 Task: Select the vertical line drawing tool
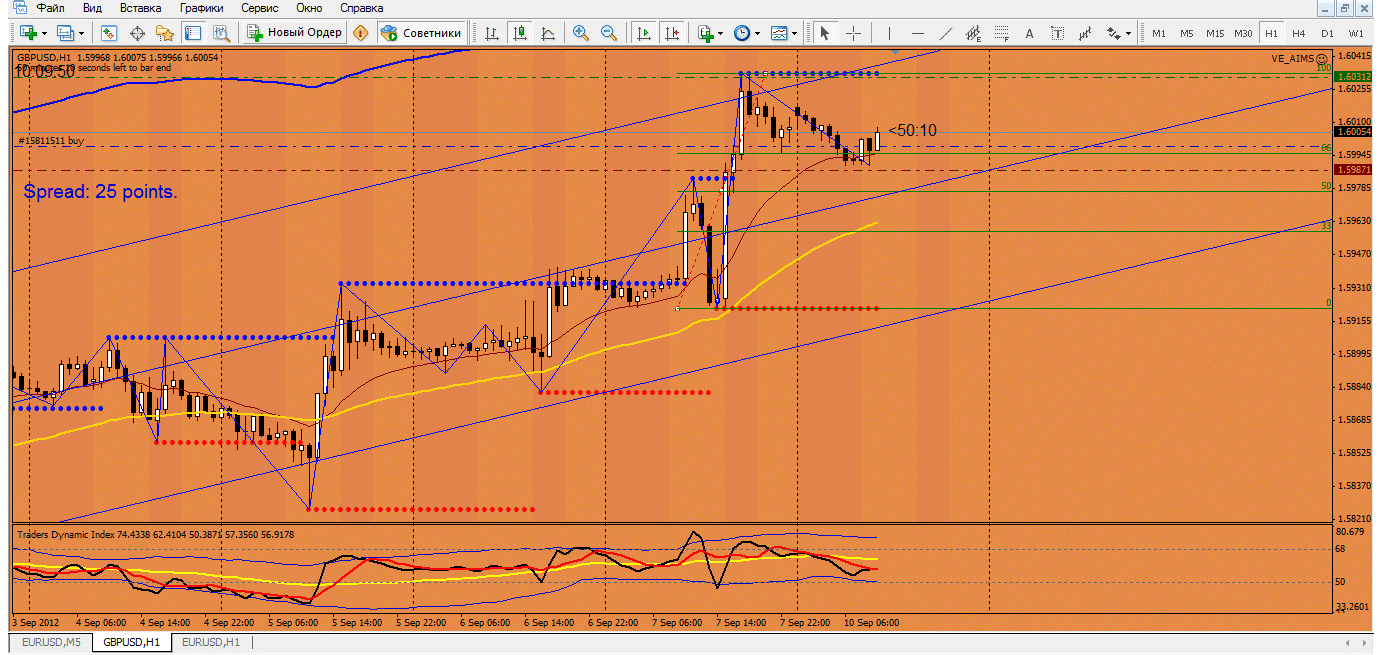[x=889, y=33]
